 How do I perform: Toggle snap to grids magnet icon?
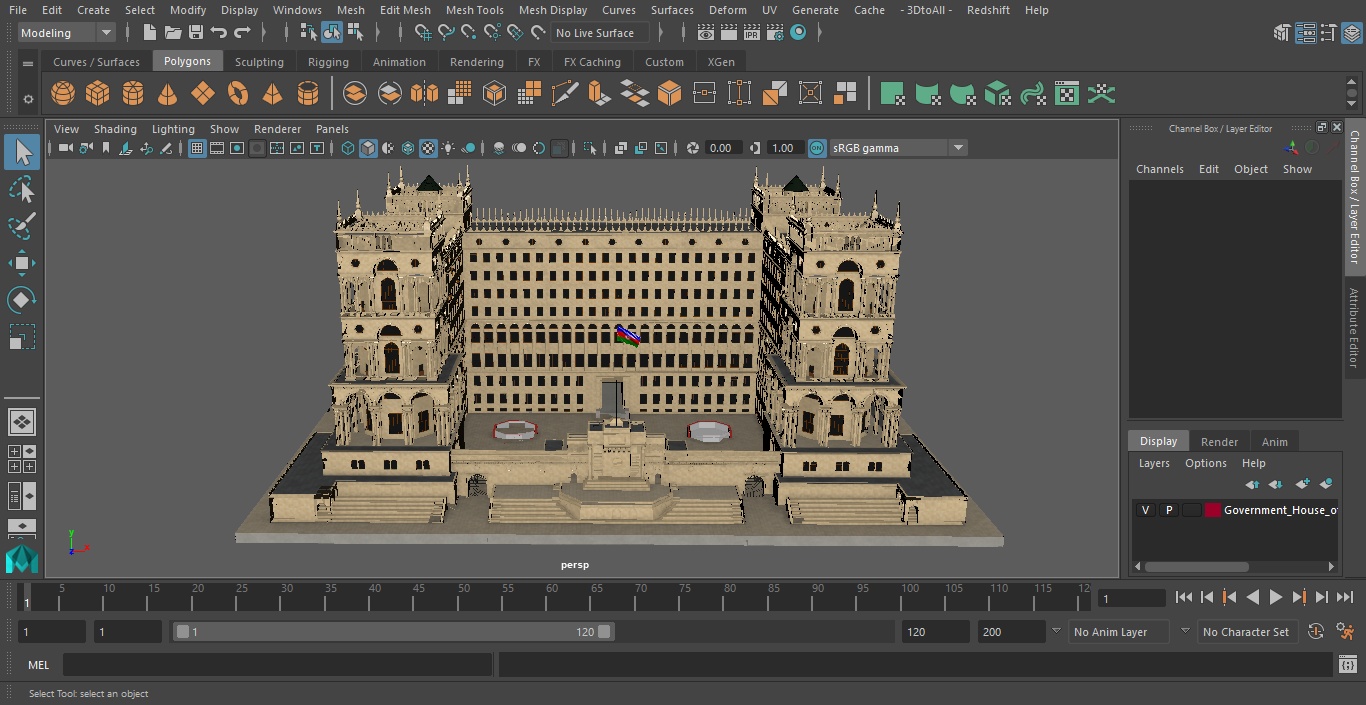(423, 33)
